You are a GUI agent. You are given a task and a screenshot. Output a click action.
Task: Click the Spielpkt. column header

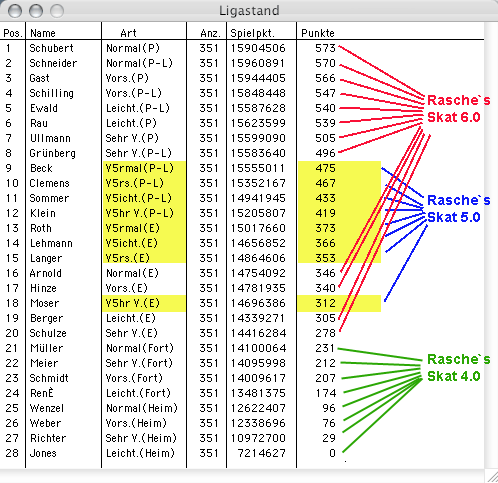click(252, 33)
